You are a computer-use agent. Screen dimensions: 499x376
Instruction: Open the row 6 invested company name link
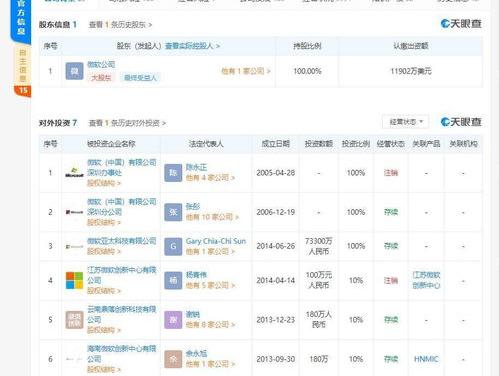tap(122, 354)
